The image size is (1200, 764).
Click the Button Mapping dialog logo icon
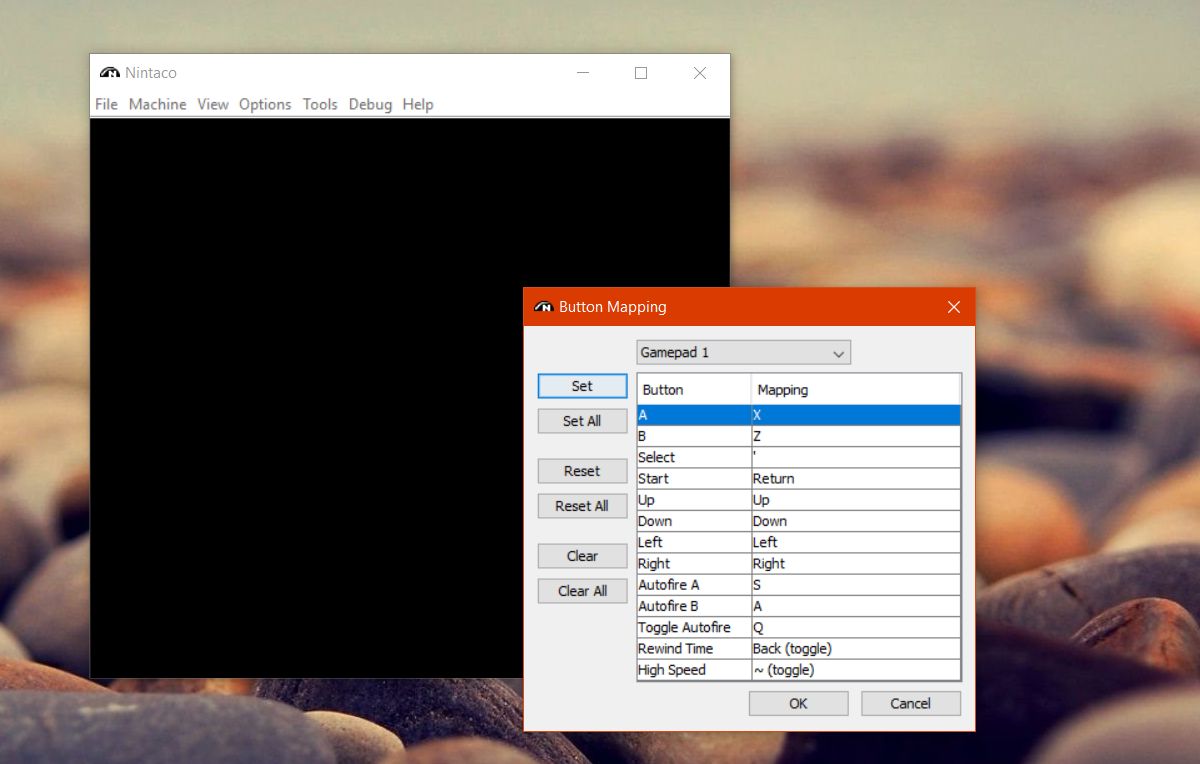point(544,307)
